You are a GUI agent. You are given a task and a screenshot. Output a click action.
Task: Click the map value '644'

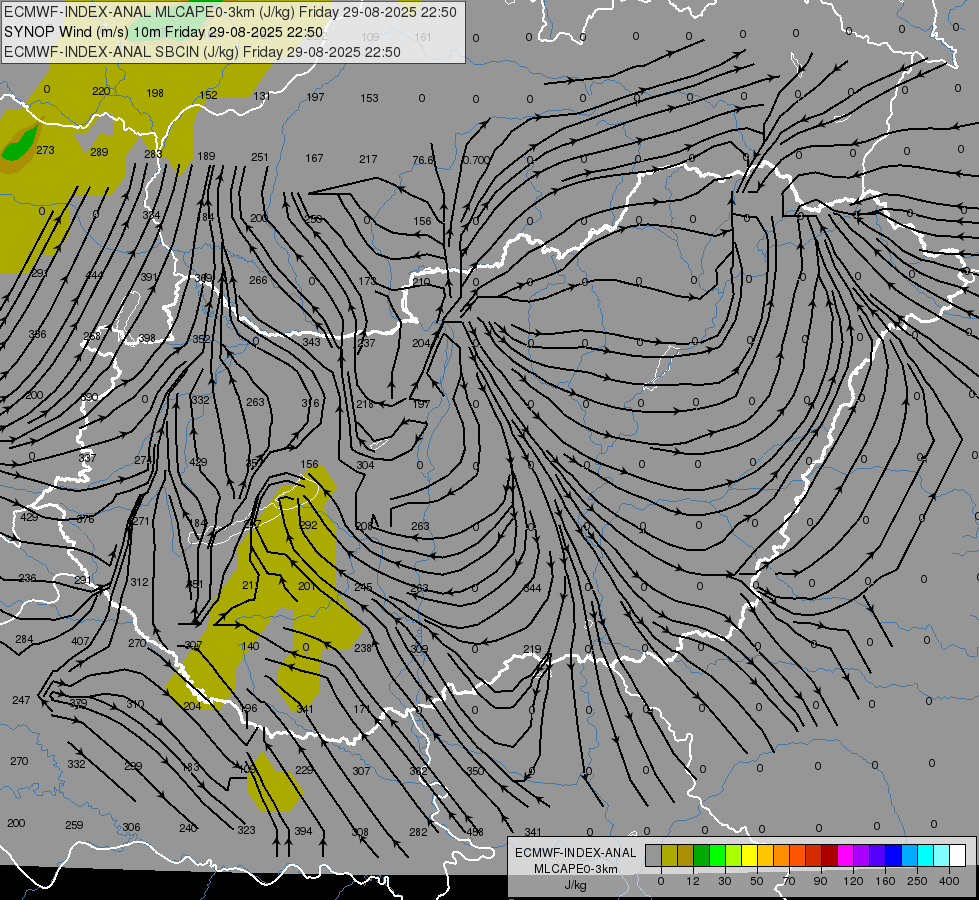click(x=532, y=588)
